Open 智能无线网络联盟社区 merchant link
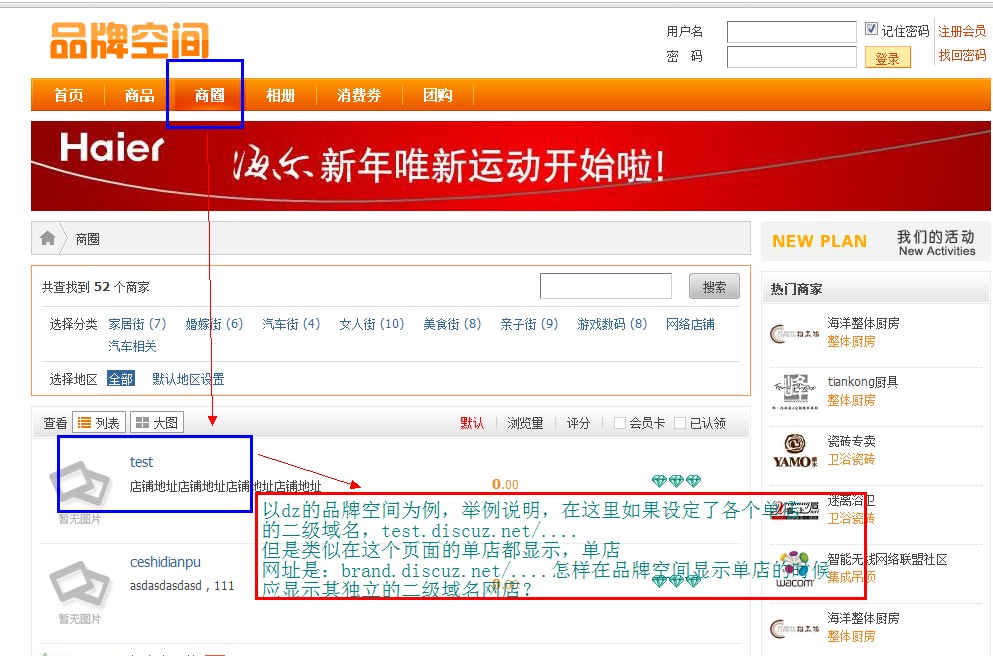 point(887,559)
